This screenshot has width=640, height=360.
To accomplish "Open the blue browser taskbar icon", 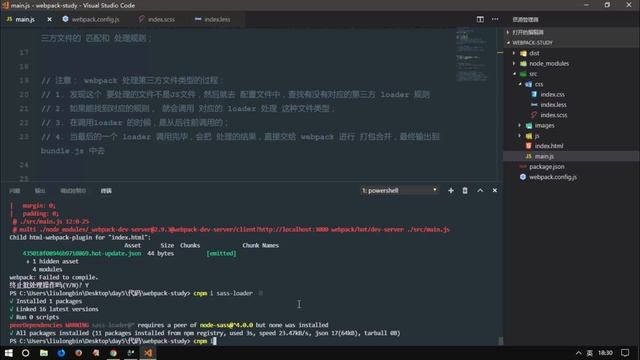I will tap(61, 353).
